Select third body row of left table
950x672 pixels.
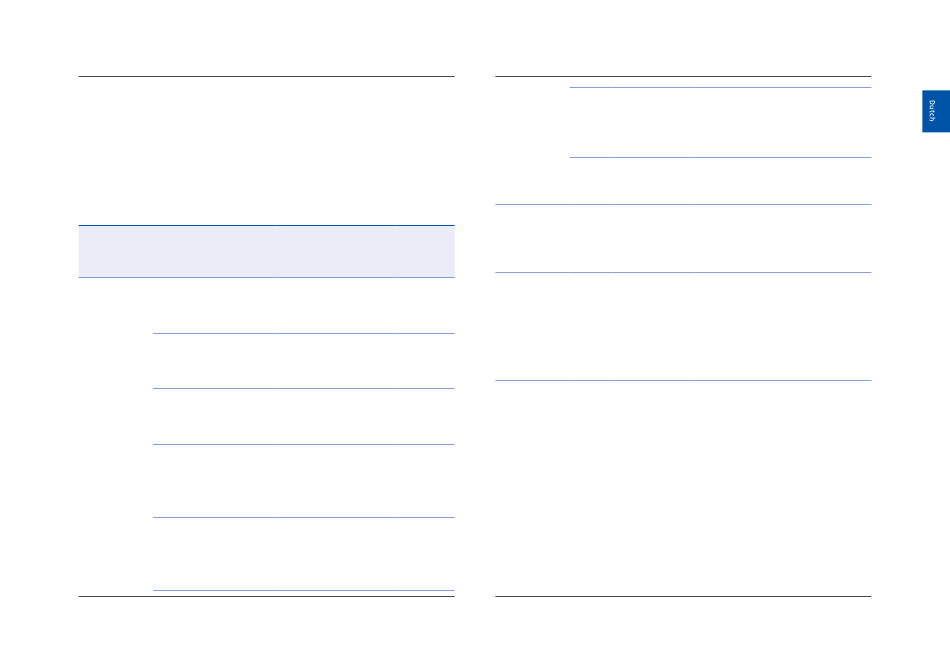pyautogui.click(x=304, y=416)
